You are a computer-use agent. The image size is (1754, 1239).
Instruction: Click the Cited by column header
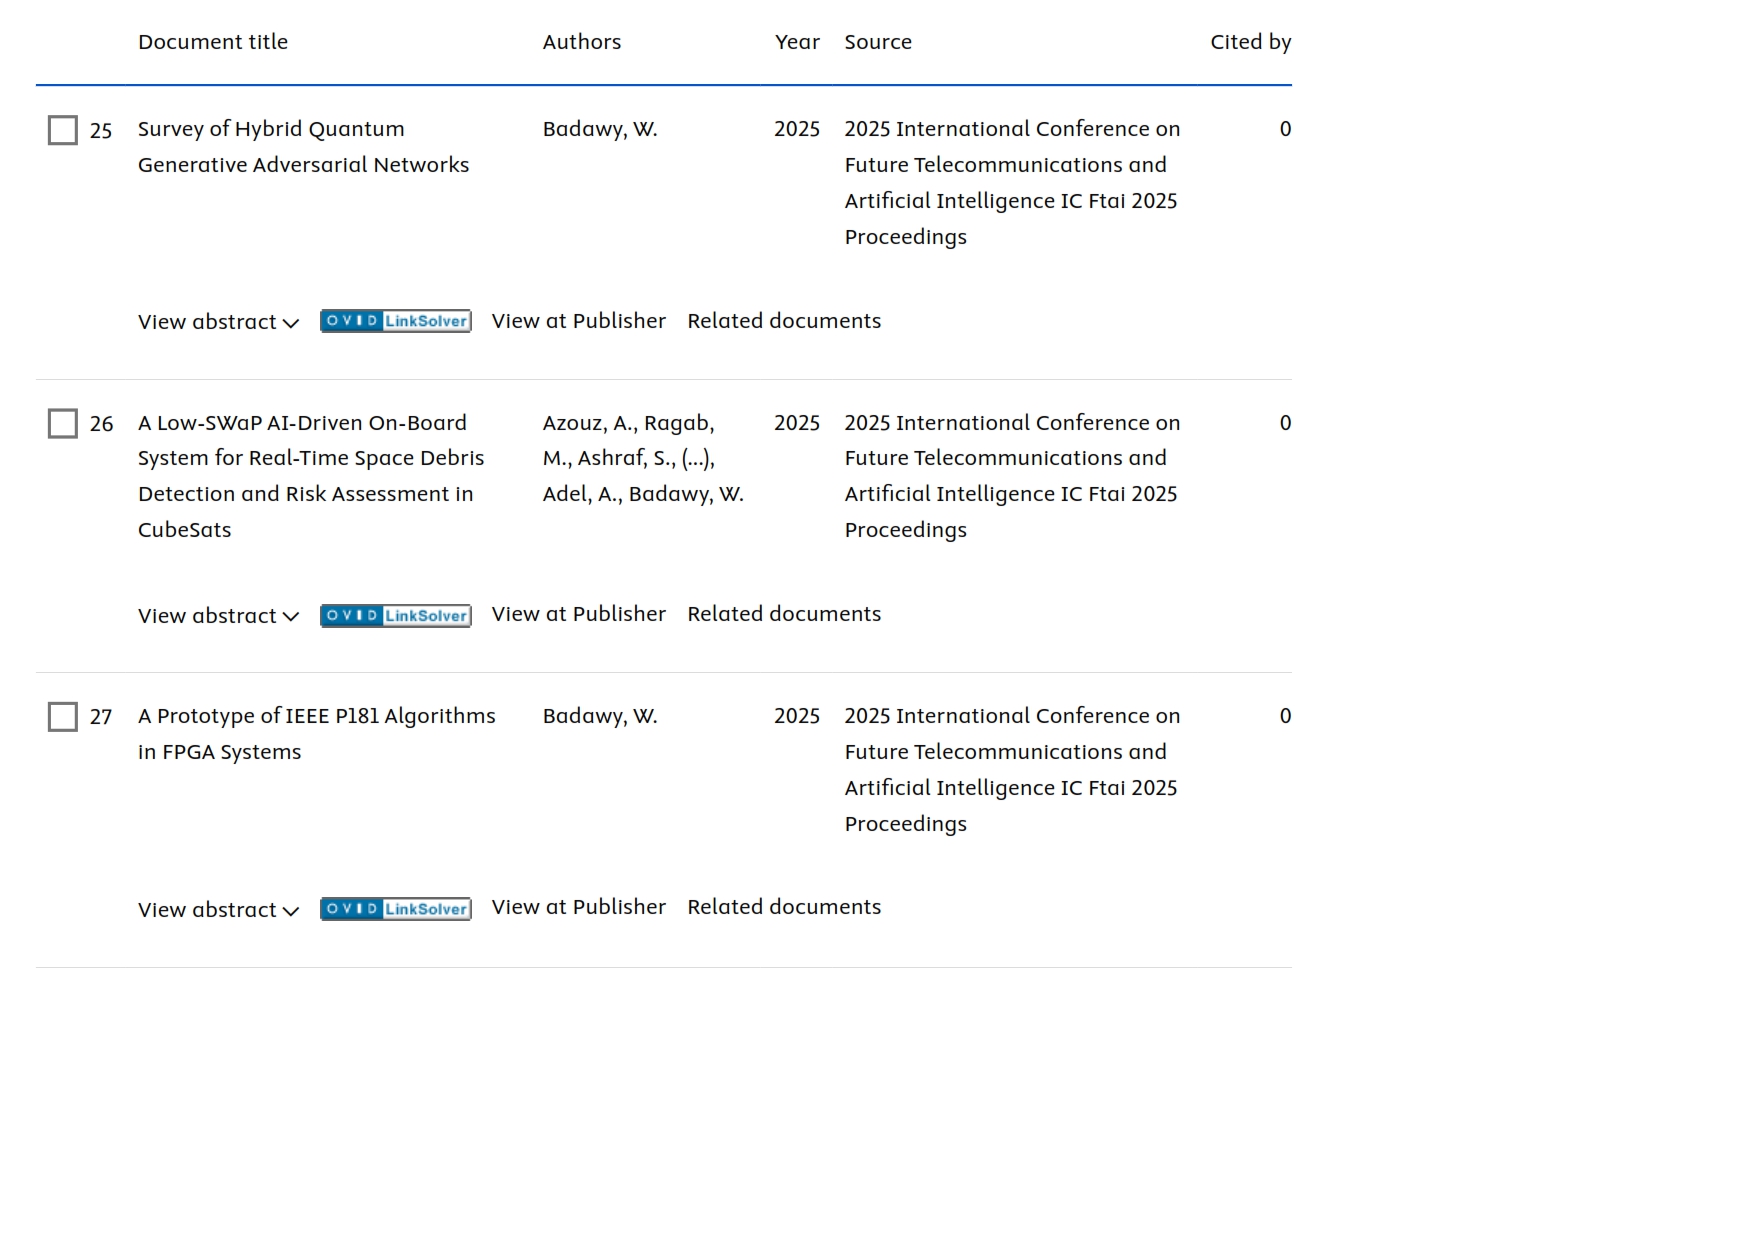coord(1250,42)
